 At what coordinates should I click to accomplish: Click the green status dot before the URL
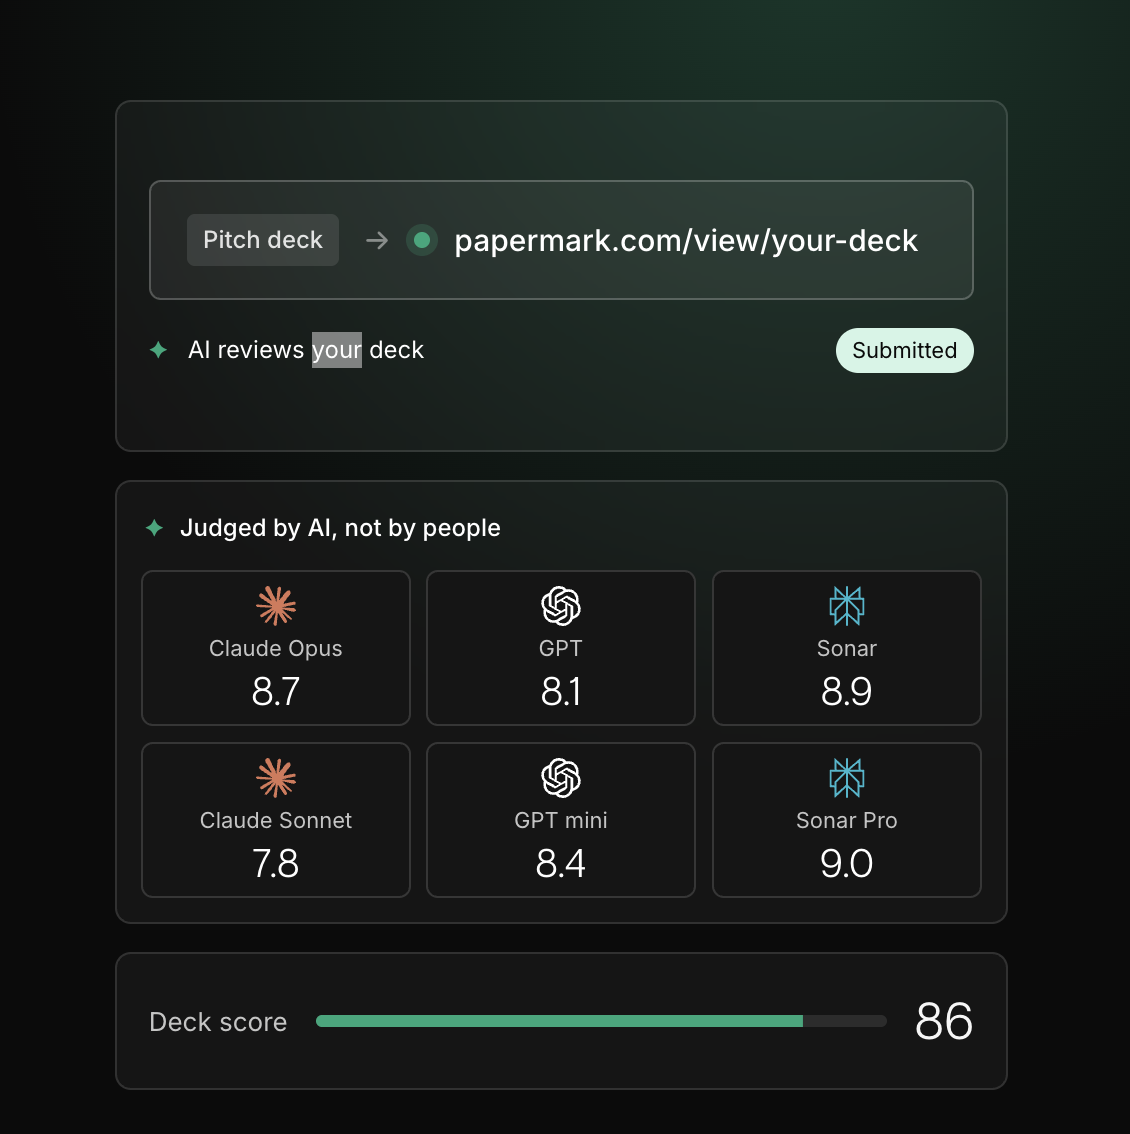422,240
